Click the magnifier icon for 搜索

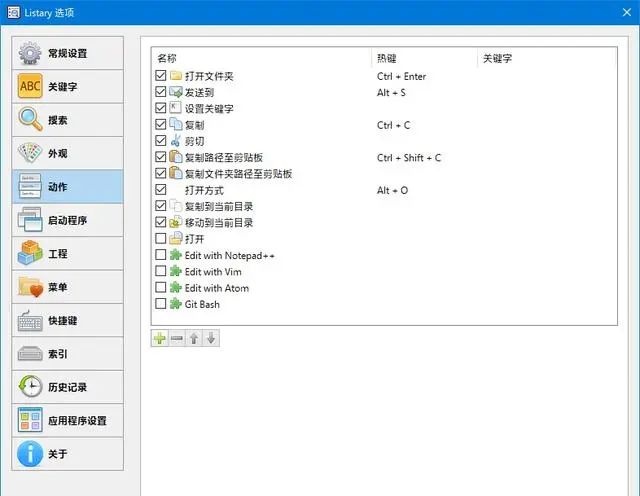coord(30,120)
